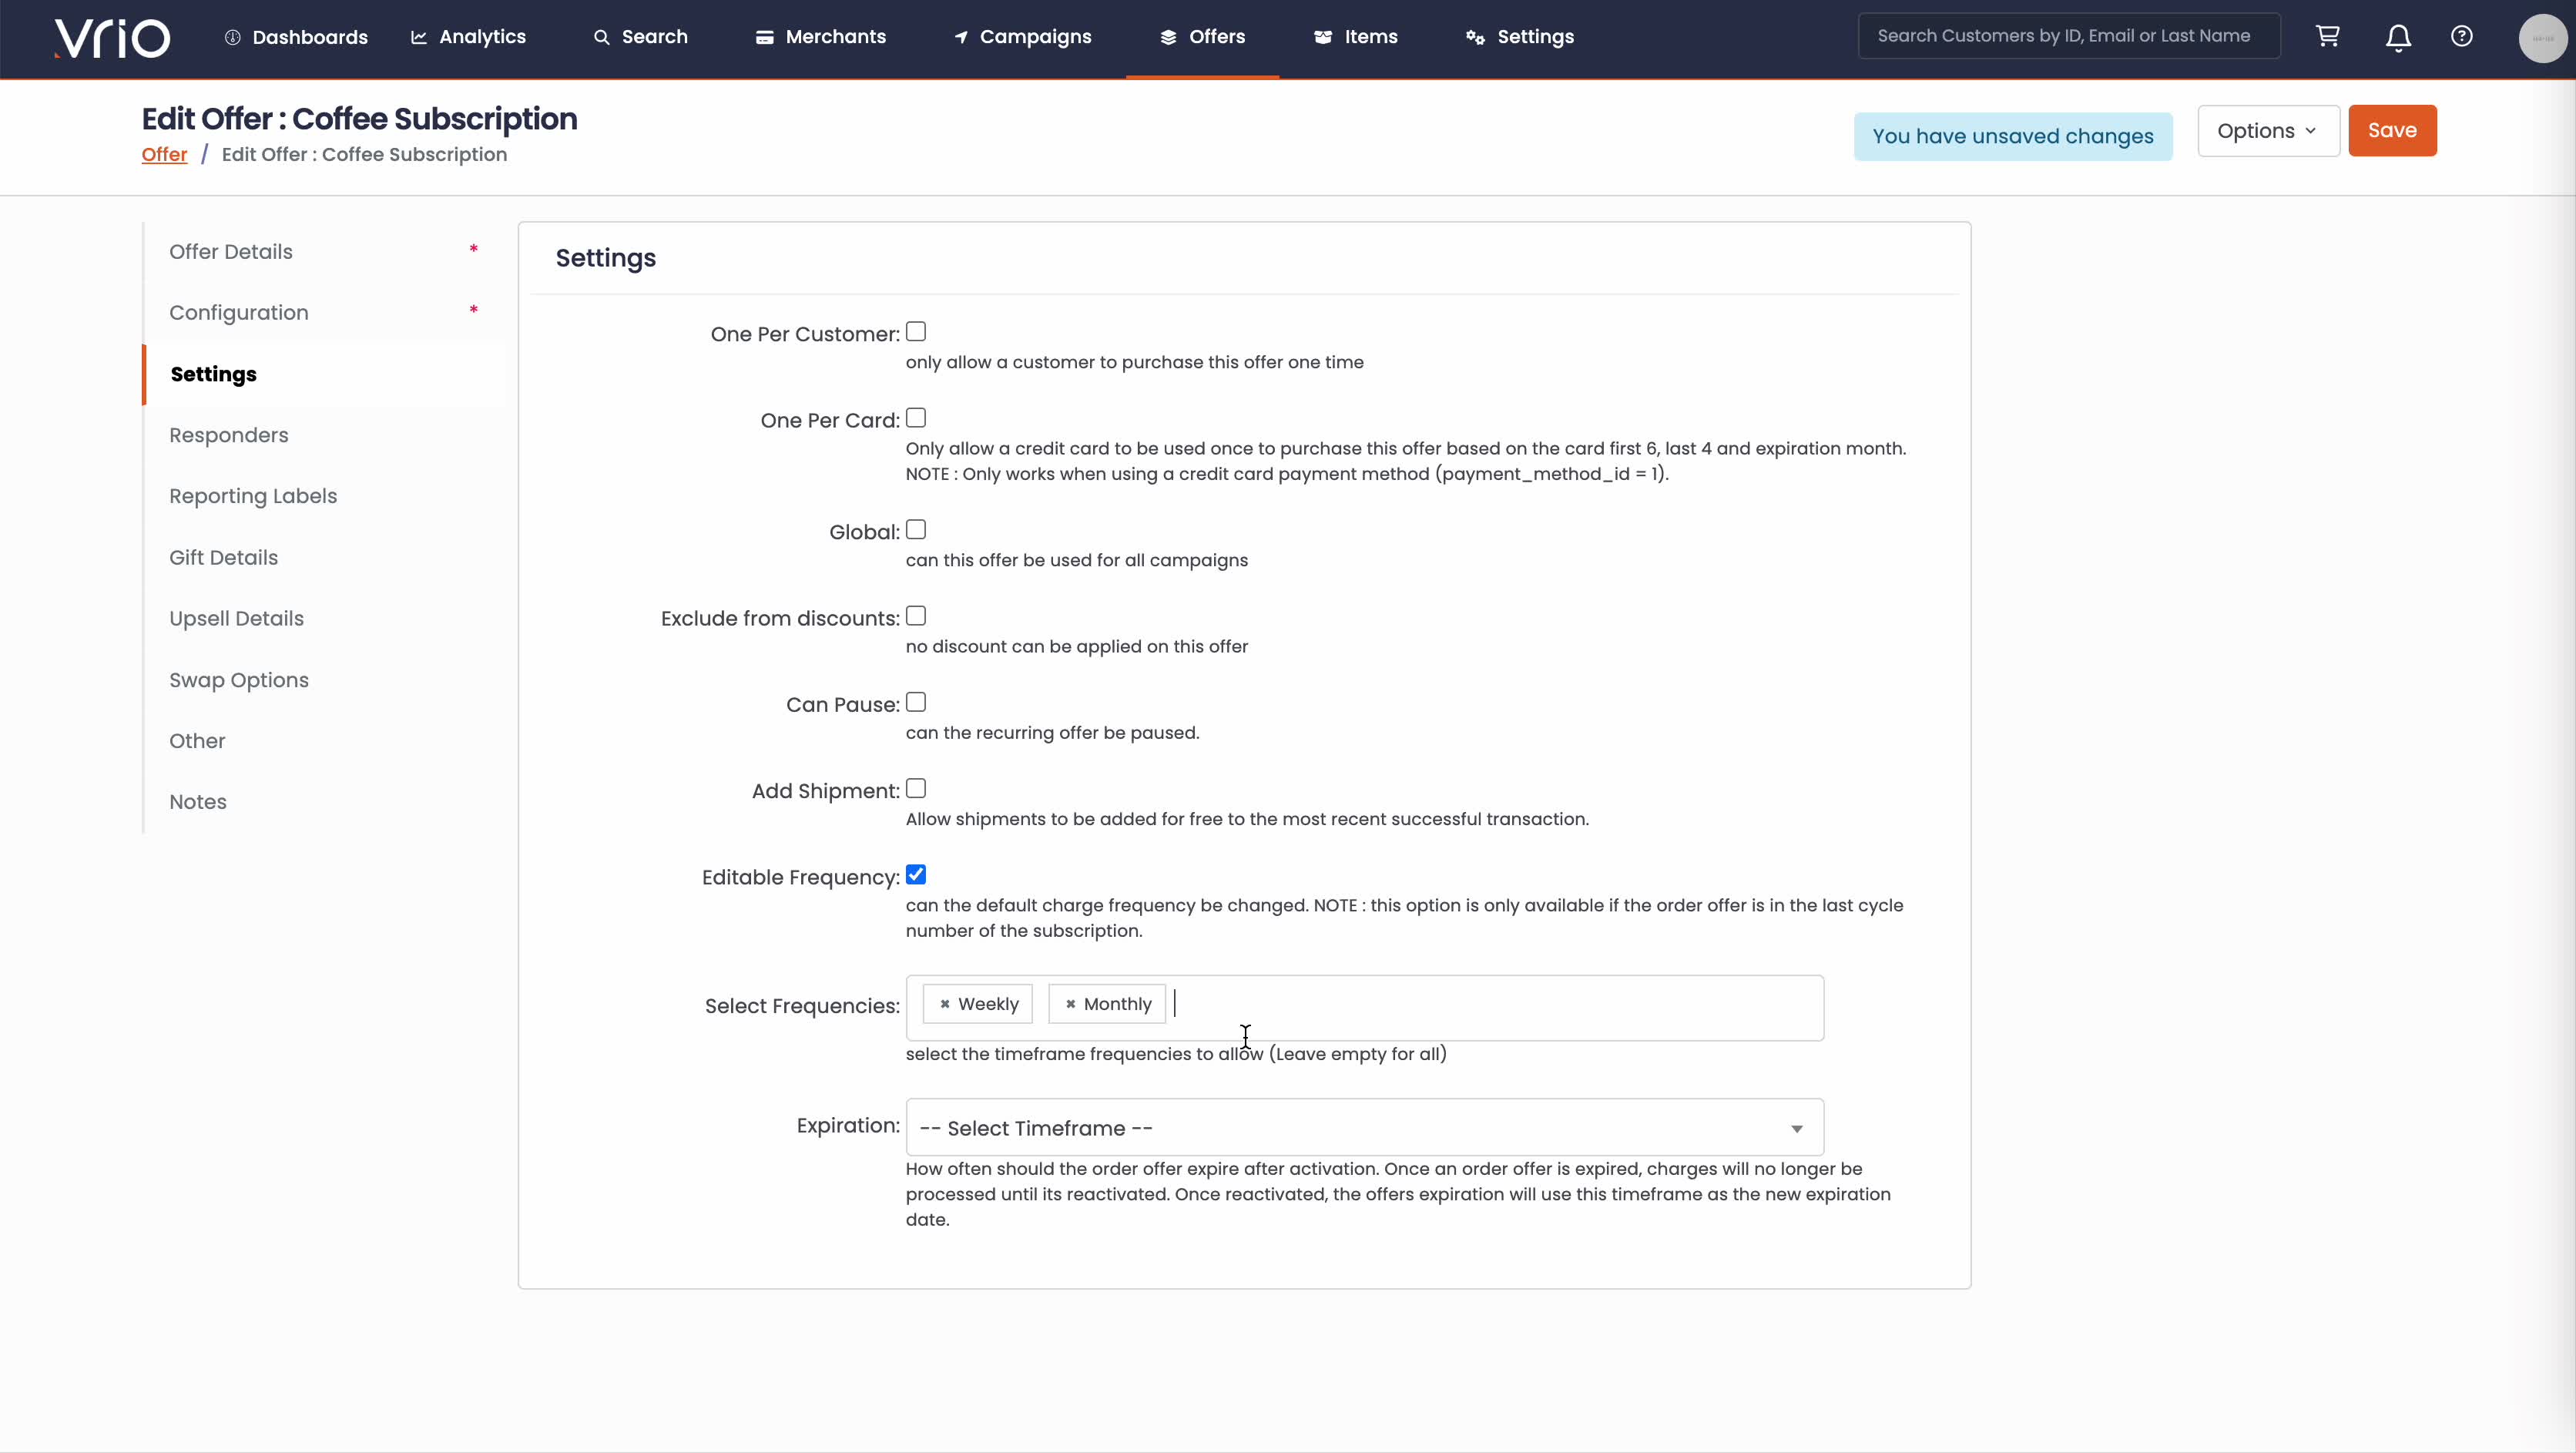The height and width of the screenshot is (1453, 2576).
Task: Open the user avatar menu
Action: tap(2542, 38)
